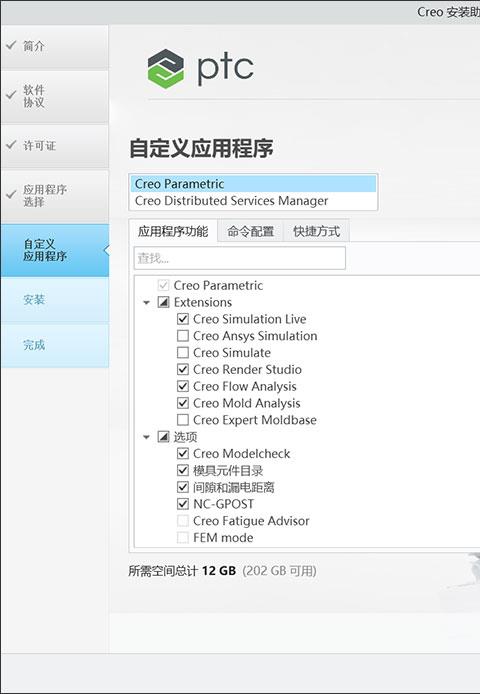The height and width of the screenshot is (694, 480).
Task: Click the checkmark icon beside 许可证
Action: [12, 145]
